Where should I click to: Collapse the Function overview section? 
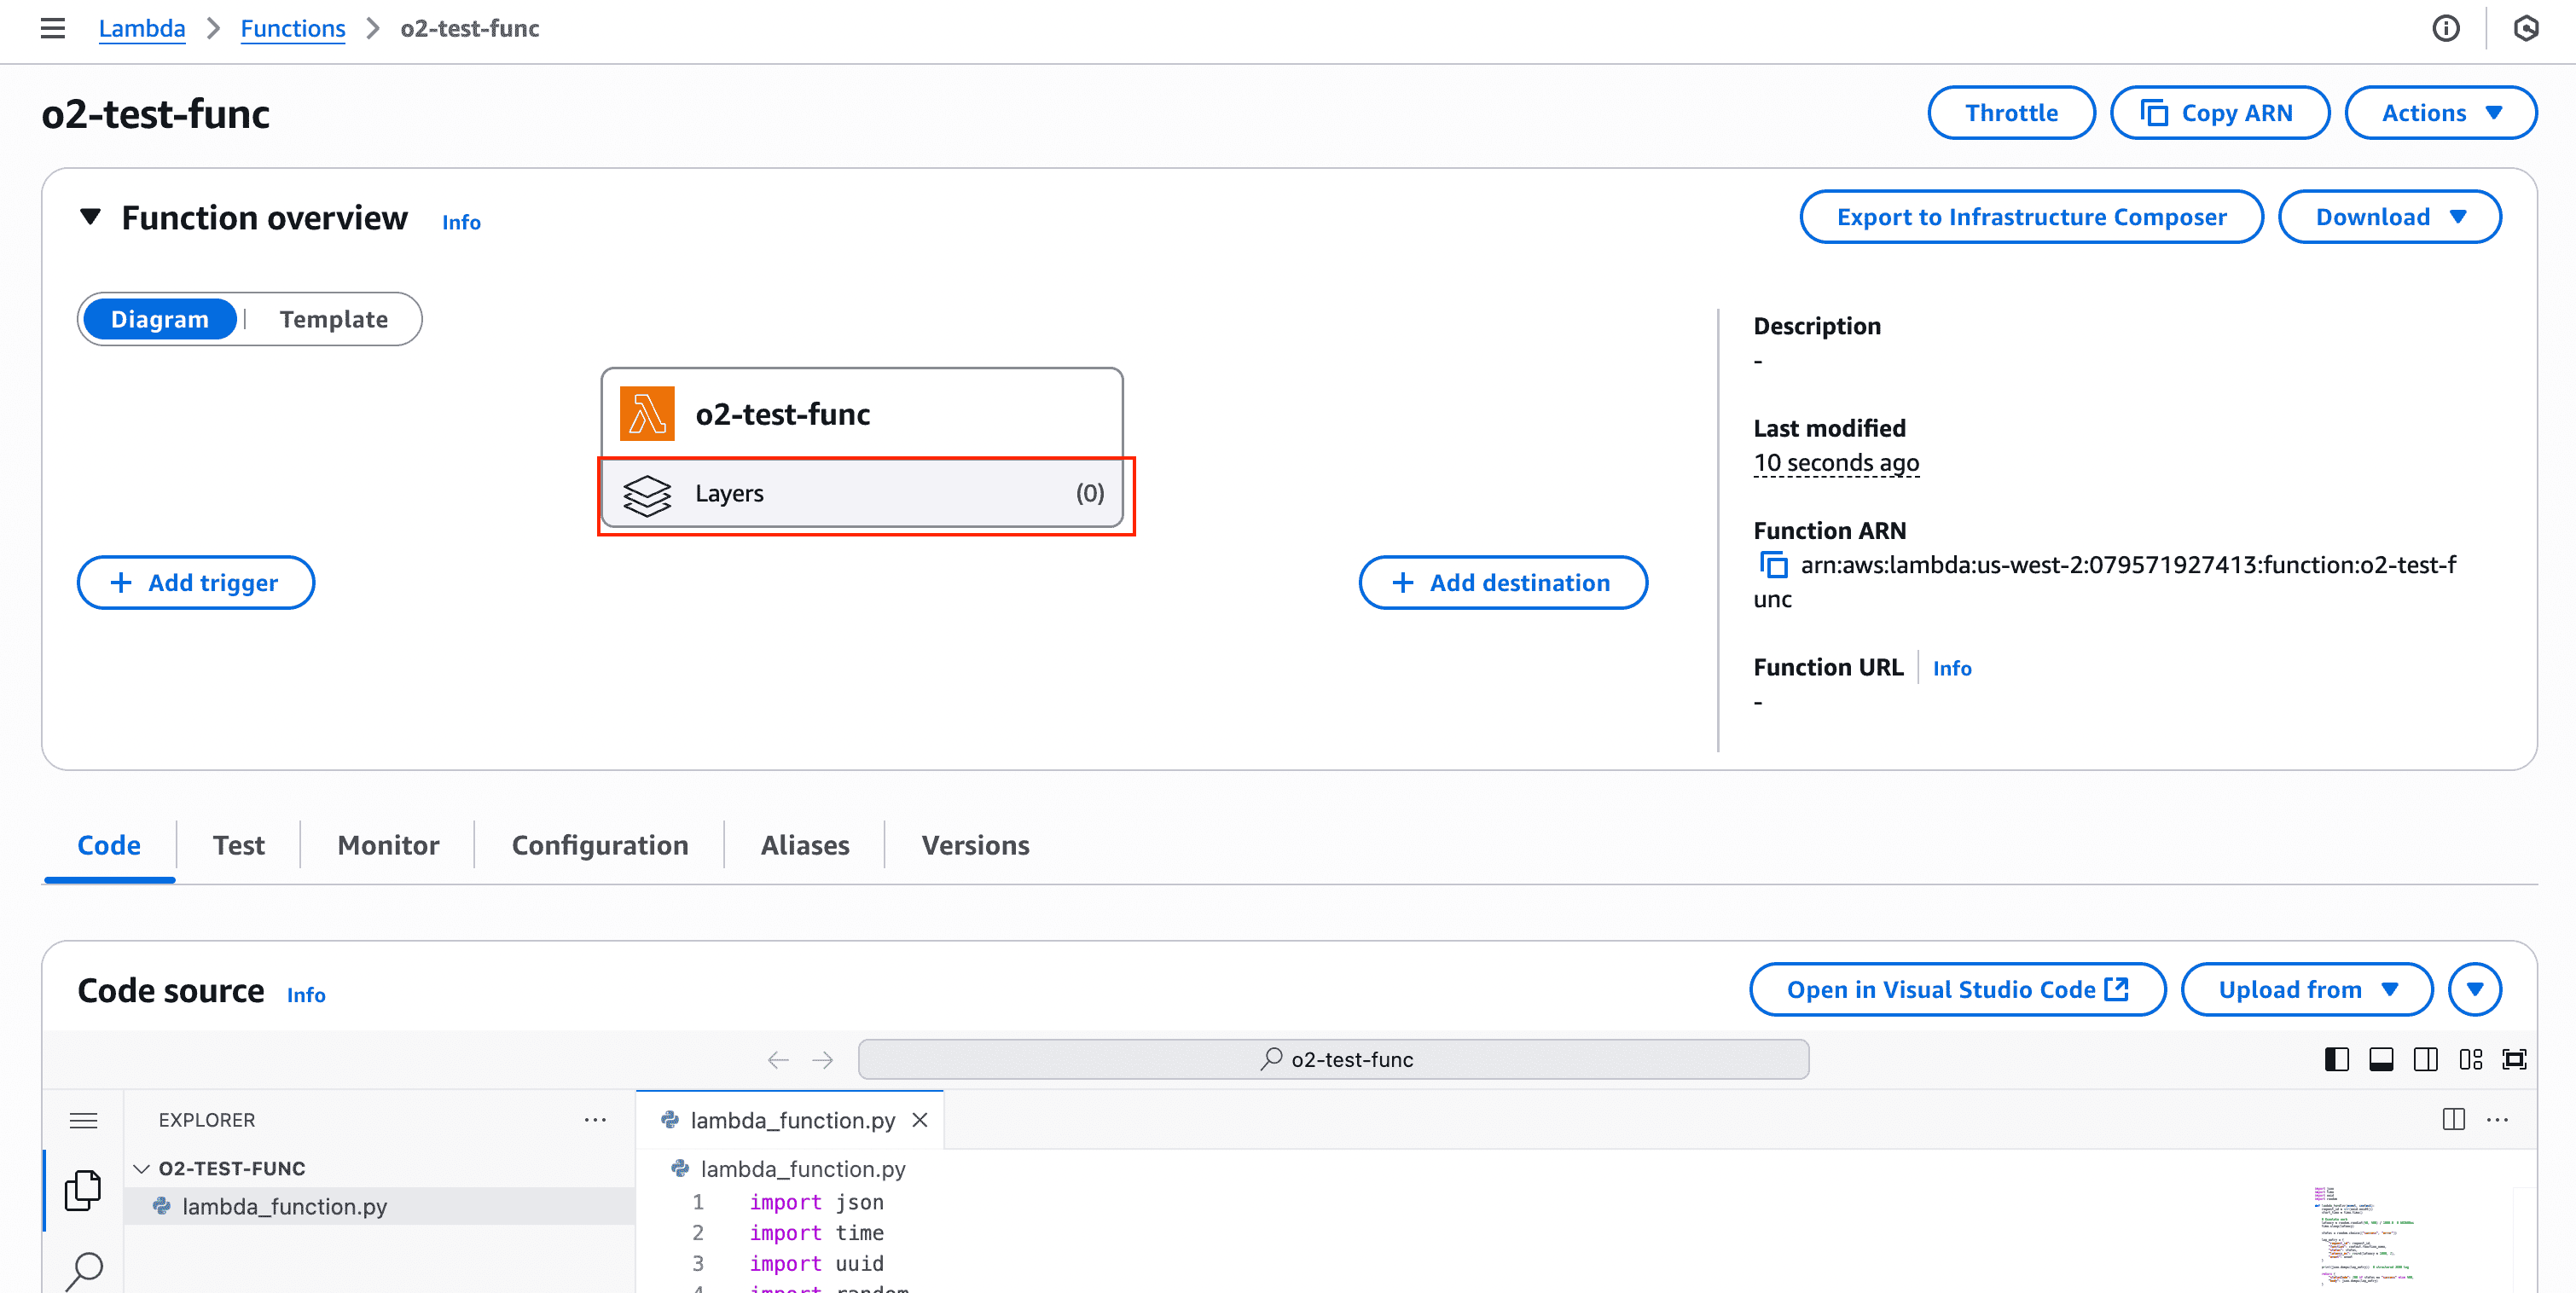tap(91, 216)
